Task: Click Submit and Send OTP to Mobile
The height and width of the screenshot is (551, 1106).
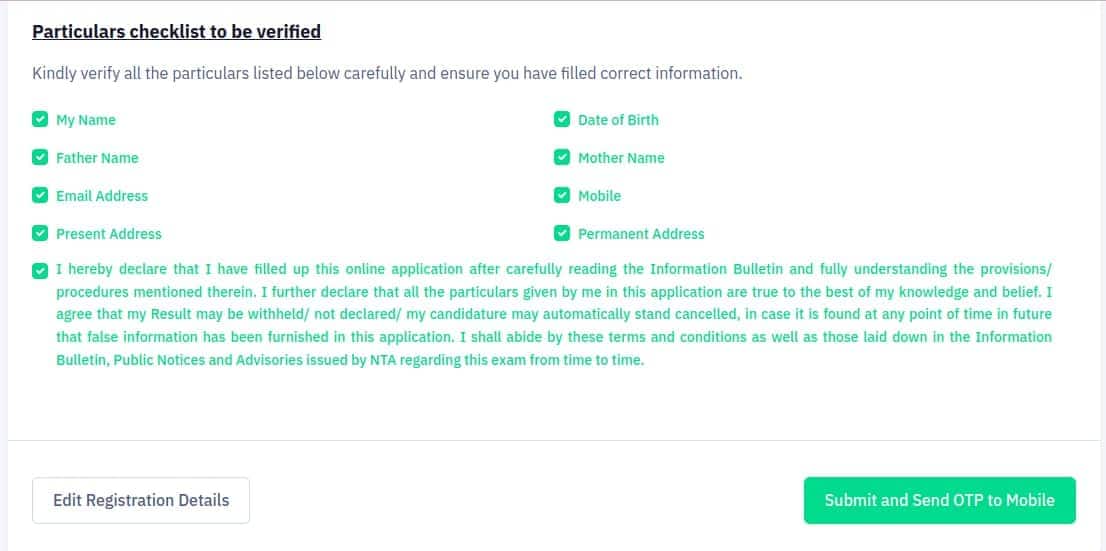Action: (940, 500)
